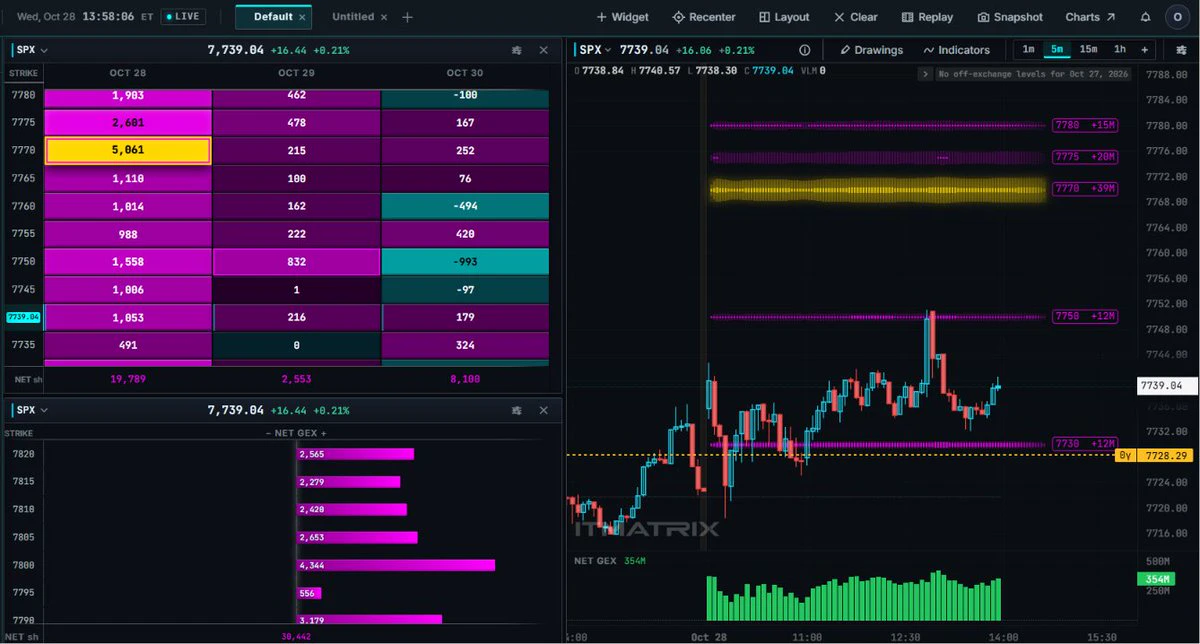
Task: Show chart info icon
Action: coord(805,50)
